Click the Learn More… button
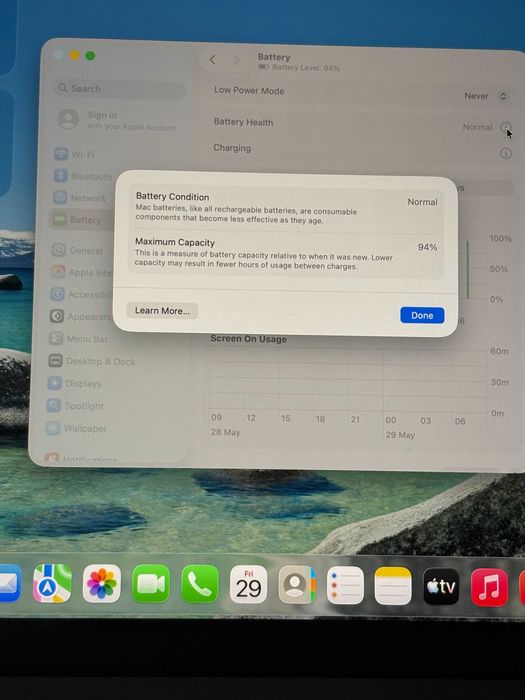The height and width of the screenshot is (700, 525). point(162,311)
